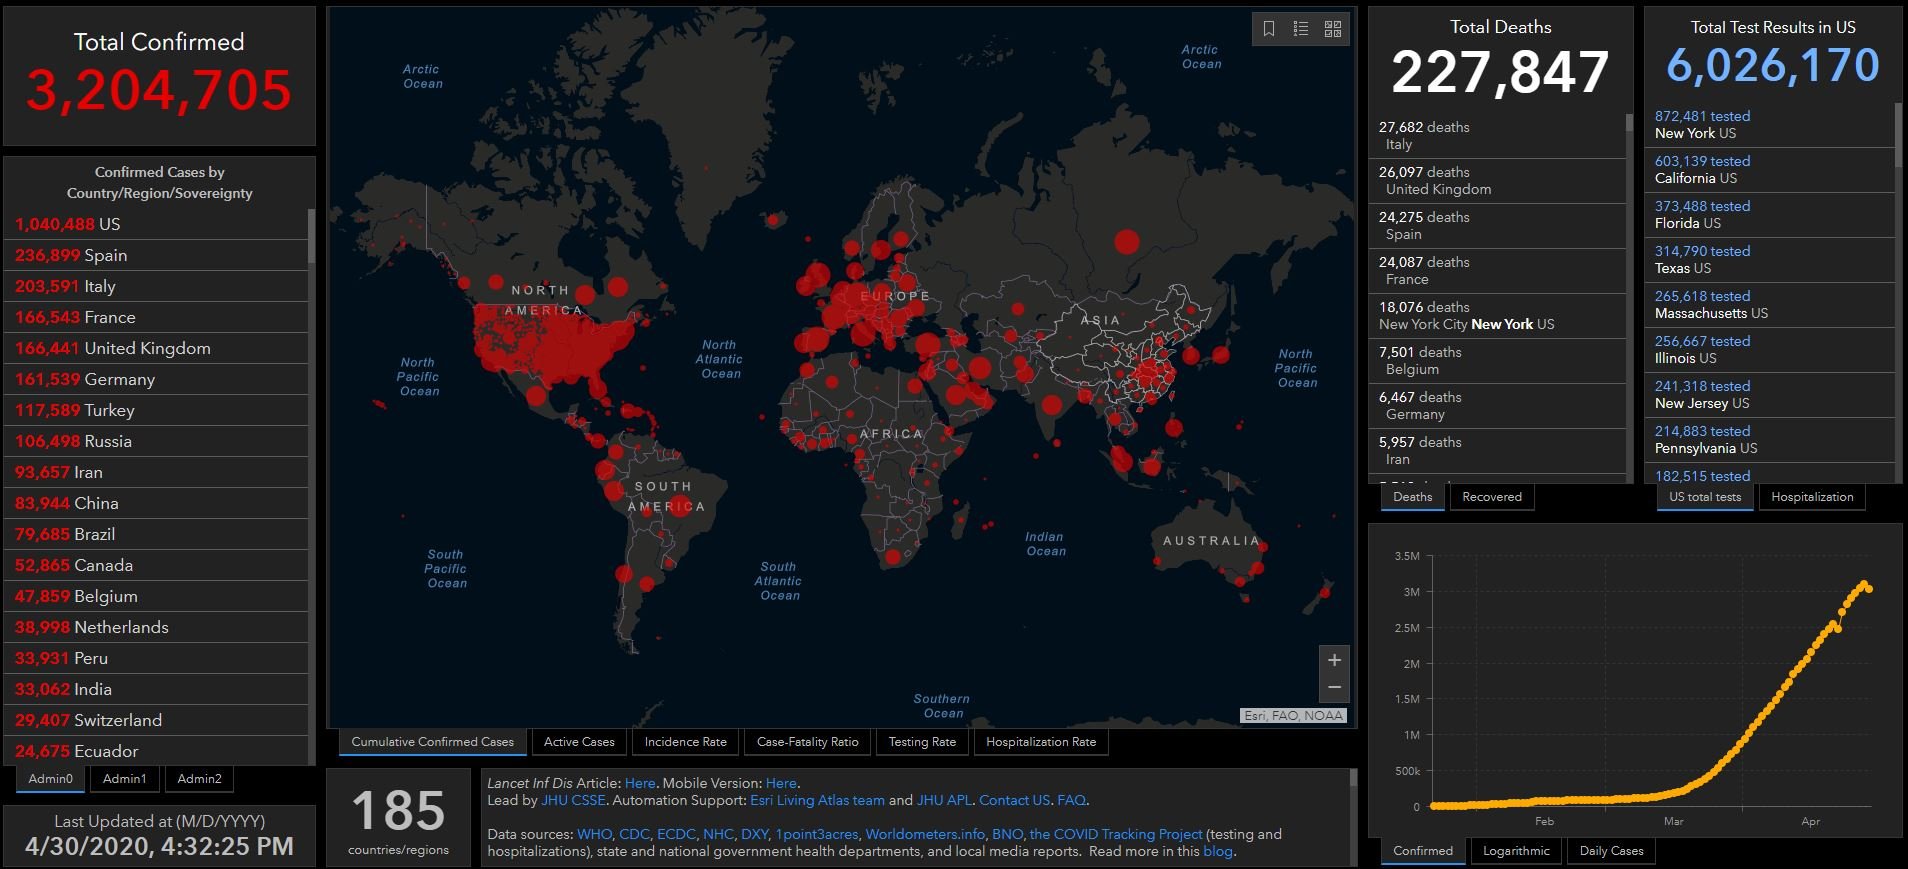Viewport: 1908px width, 869px height.
Task: Select Turkey in the country list
Action: point(158,410)
